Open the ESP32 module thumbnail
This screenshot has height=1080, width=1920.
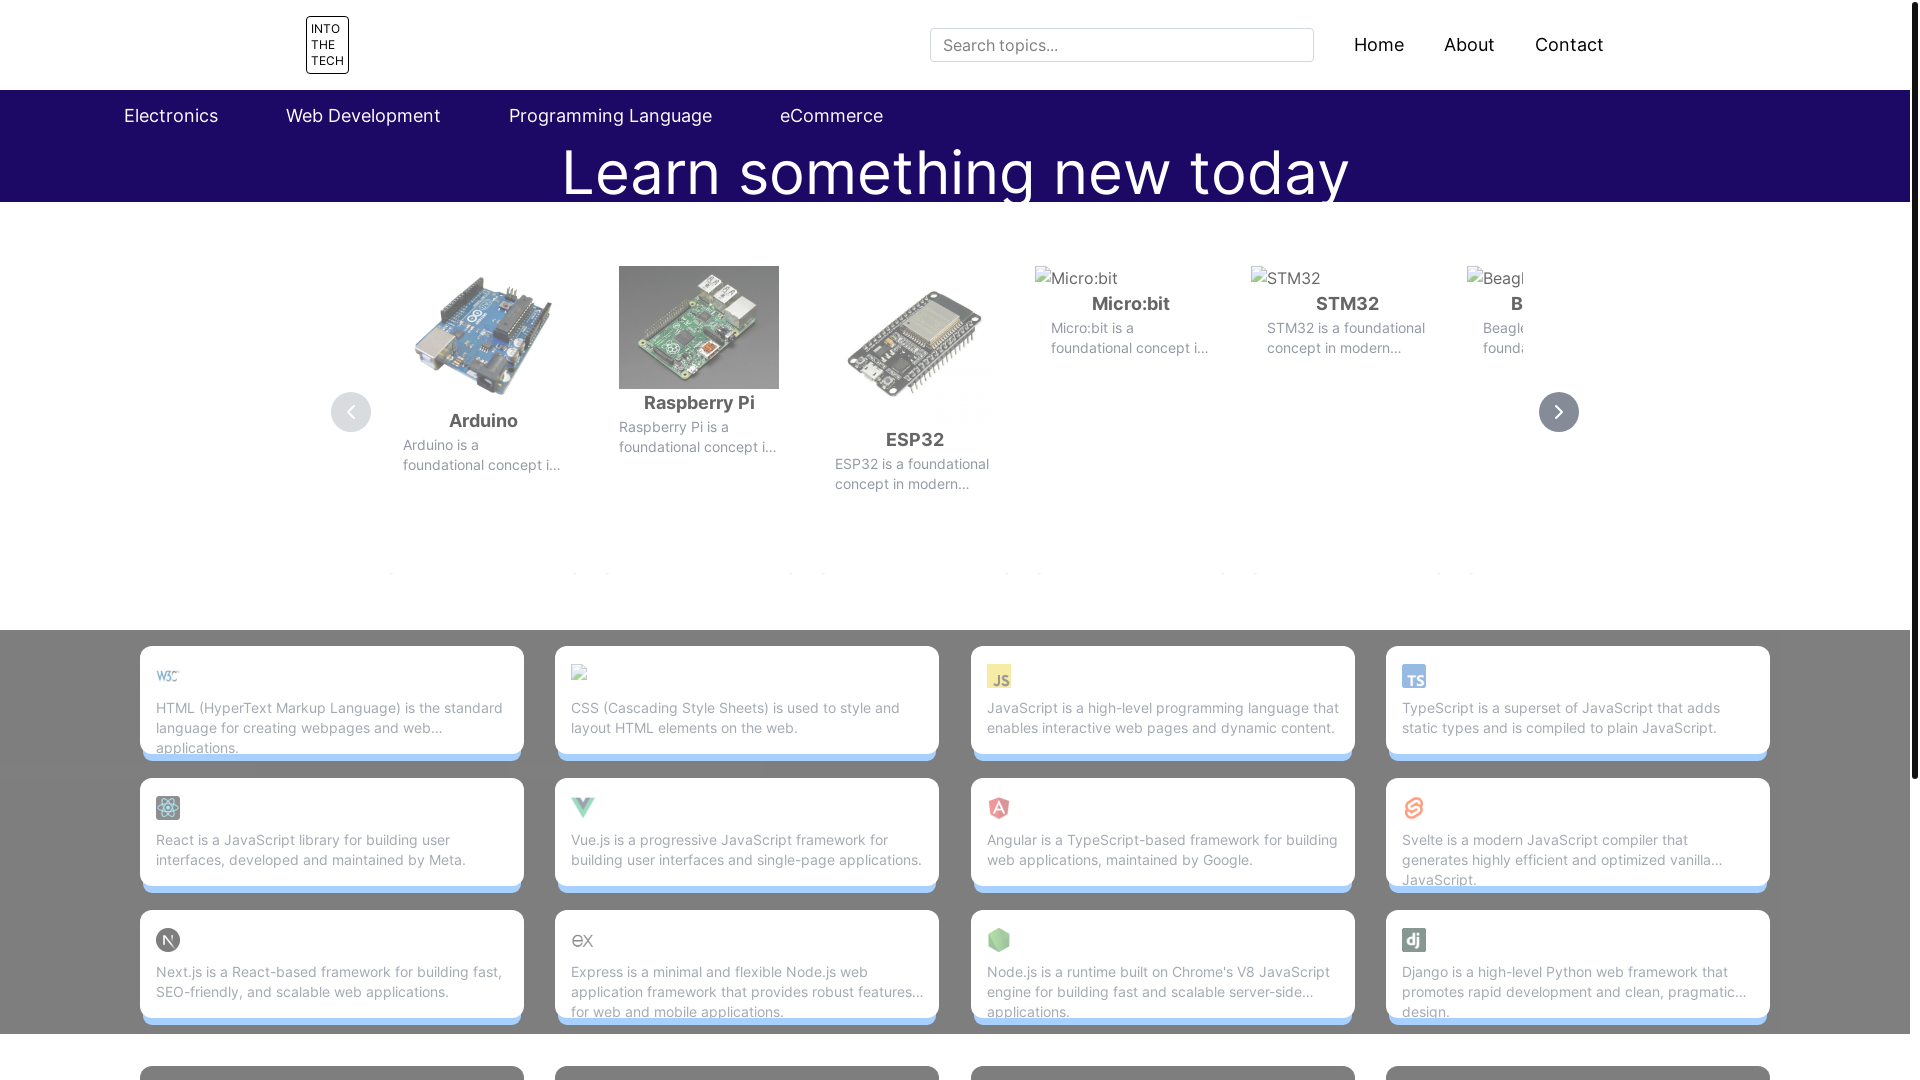click(x=915, y=345)
